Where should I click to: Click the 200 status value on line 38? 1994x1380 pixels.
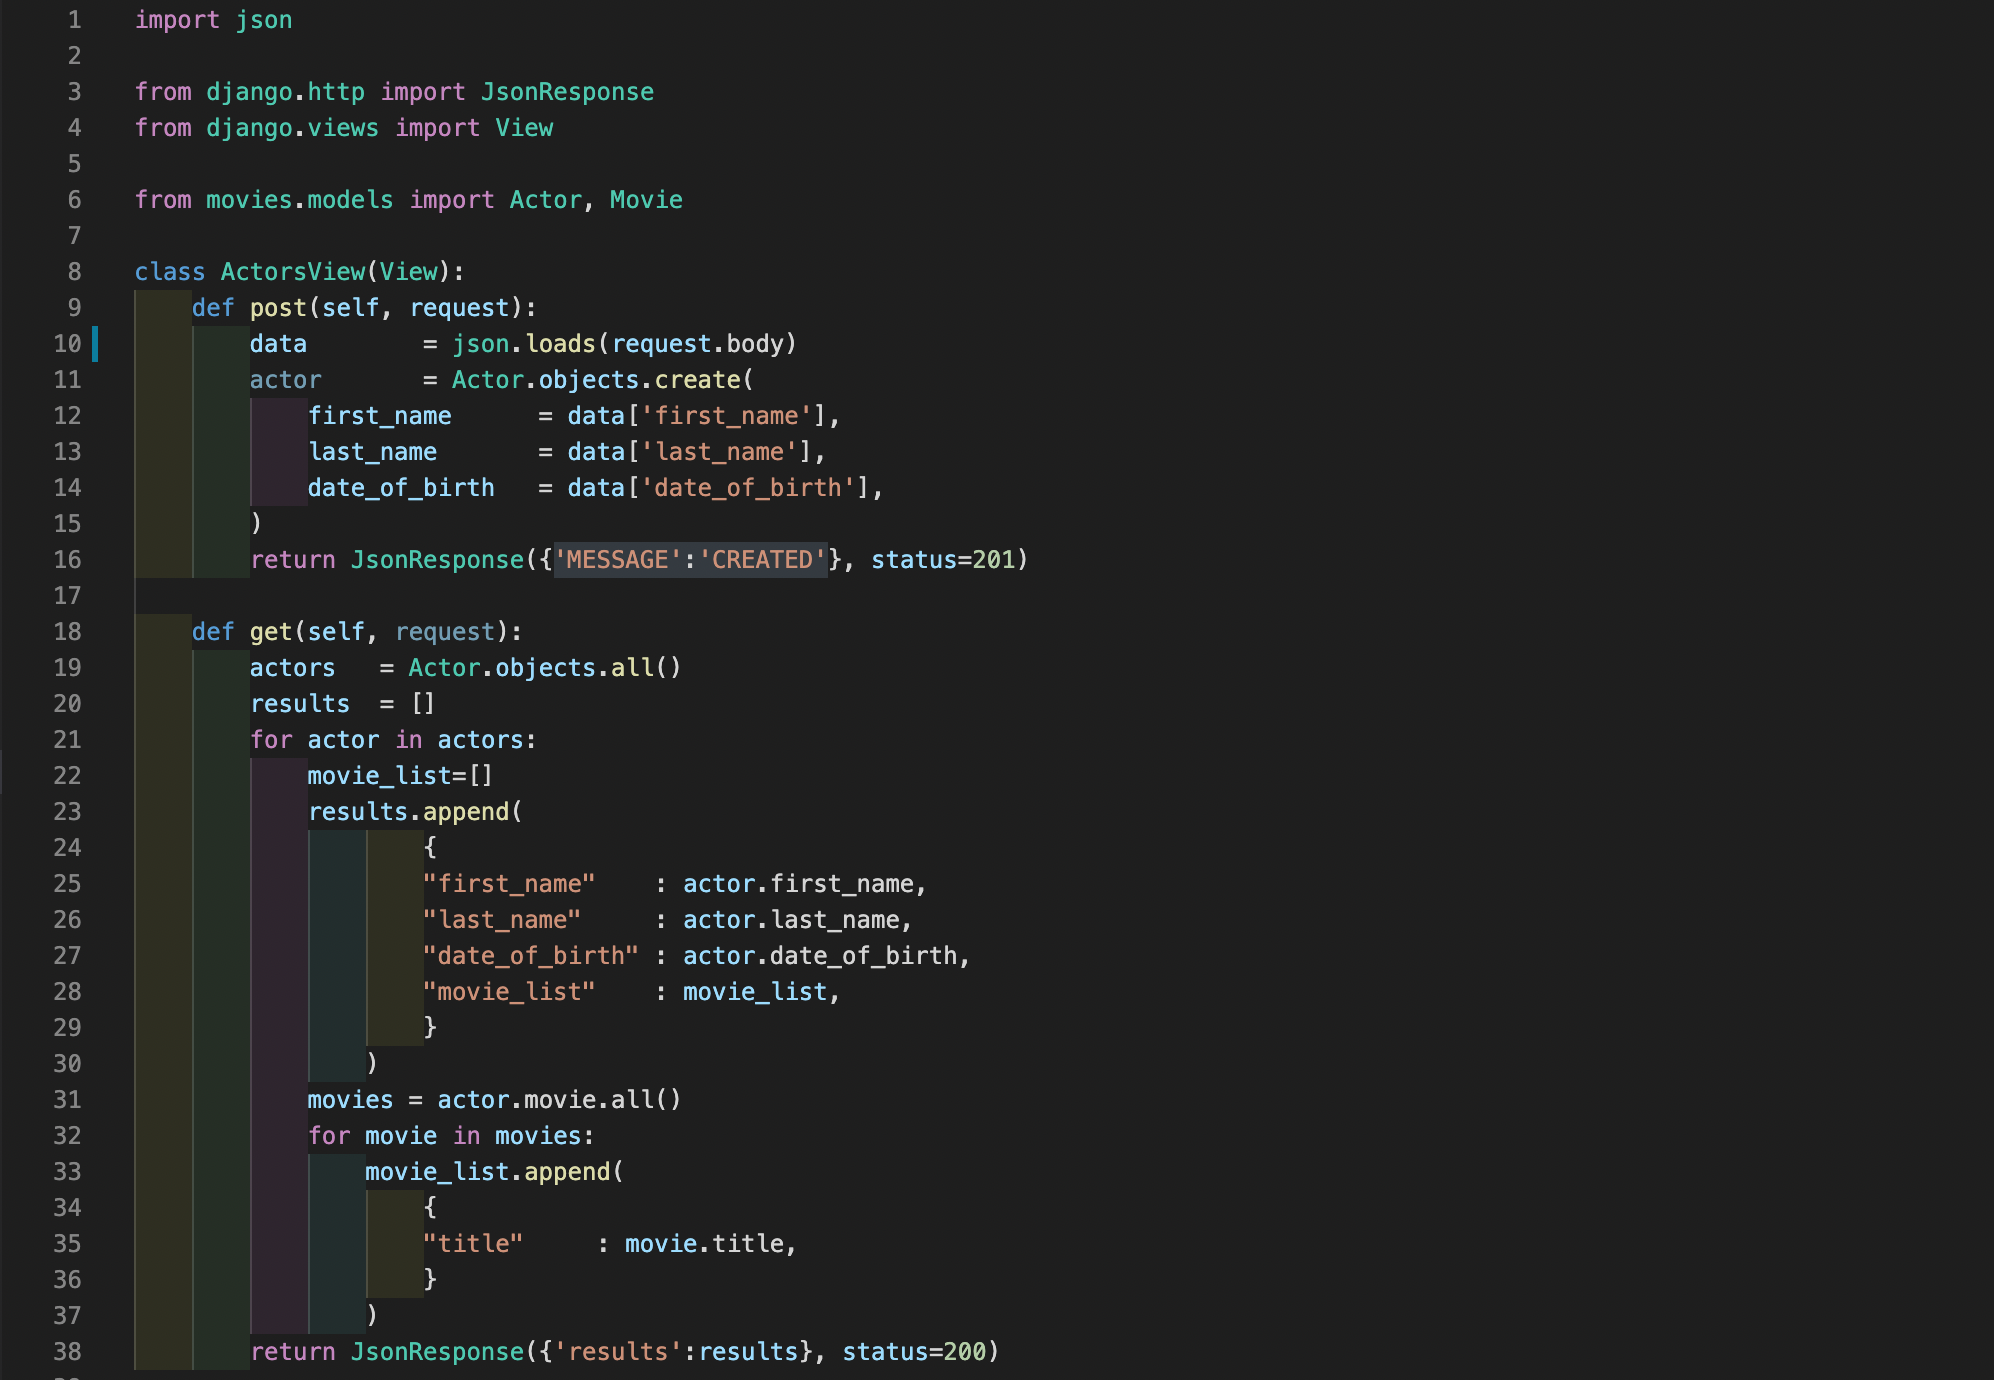965,1352
